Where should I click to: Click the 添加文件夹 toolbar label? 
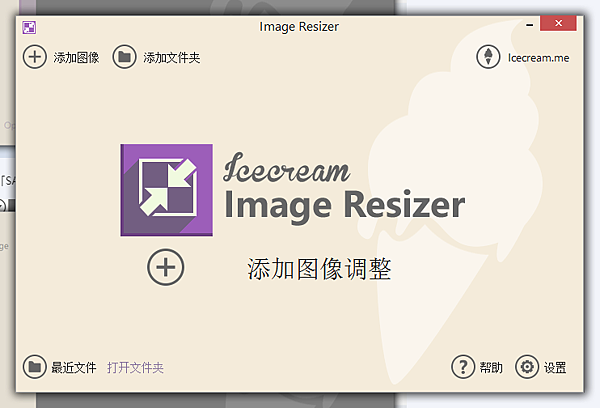(x=172, y=58)
